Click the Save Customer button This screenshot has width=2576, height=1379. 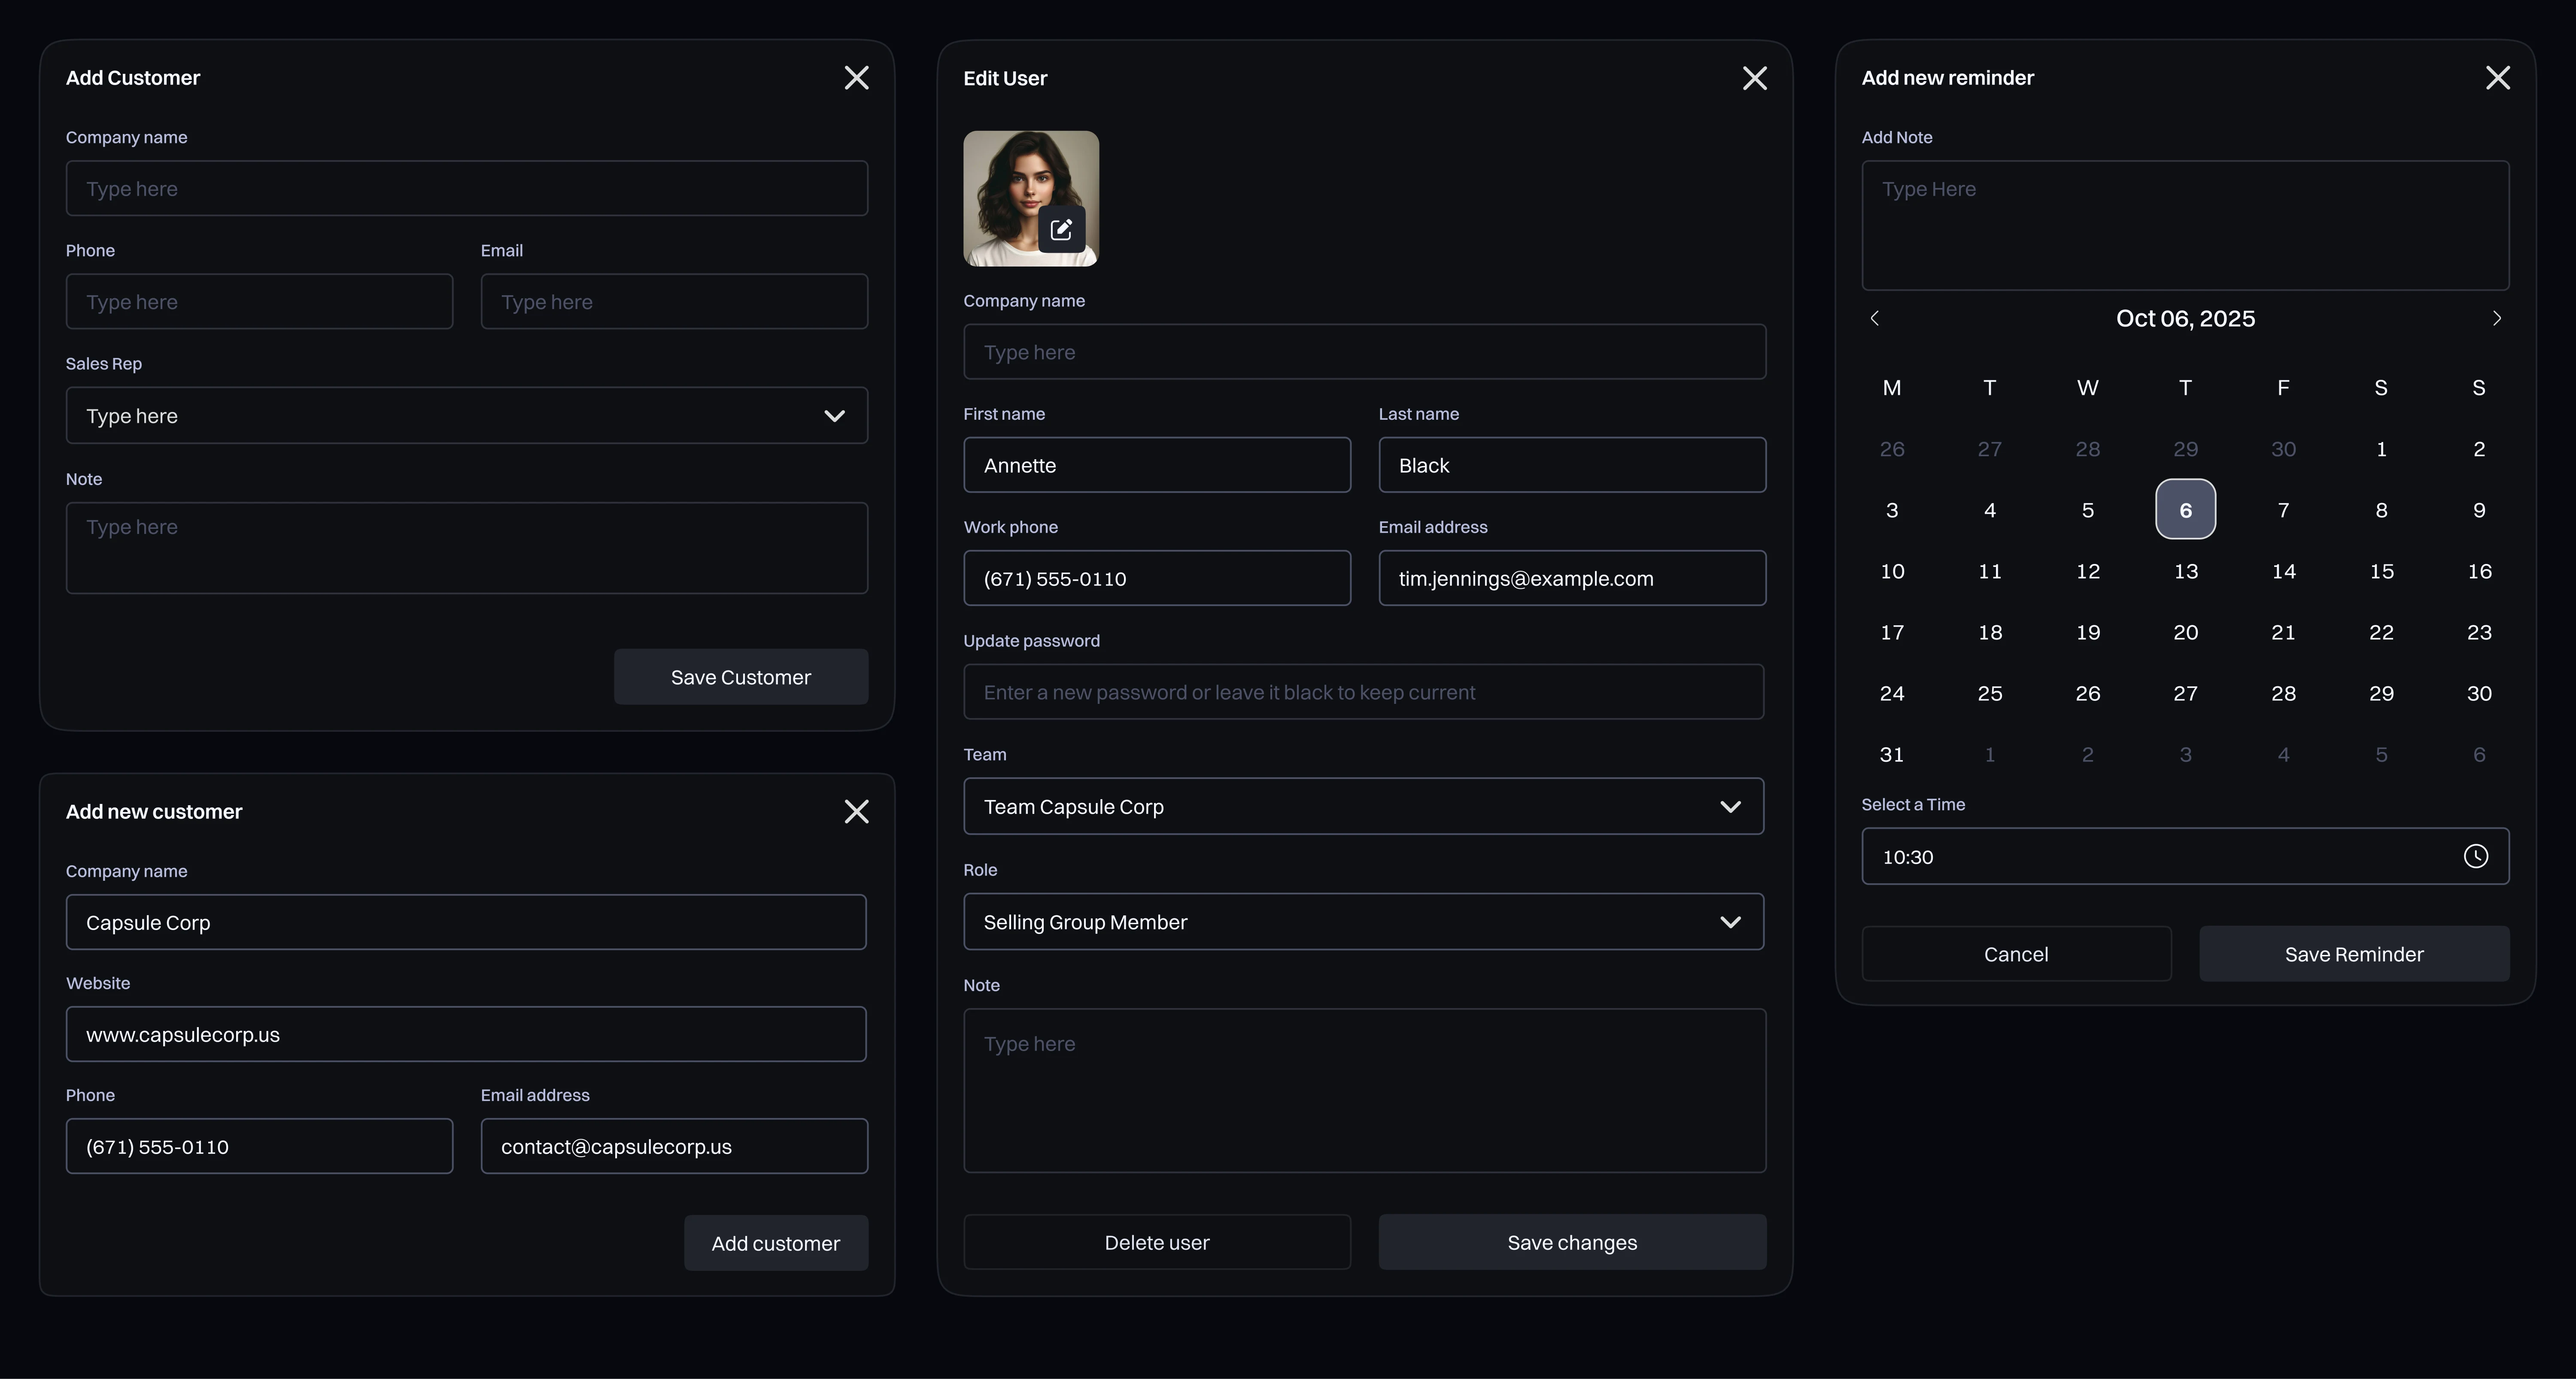point(741,677)
